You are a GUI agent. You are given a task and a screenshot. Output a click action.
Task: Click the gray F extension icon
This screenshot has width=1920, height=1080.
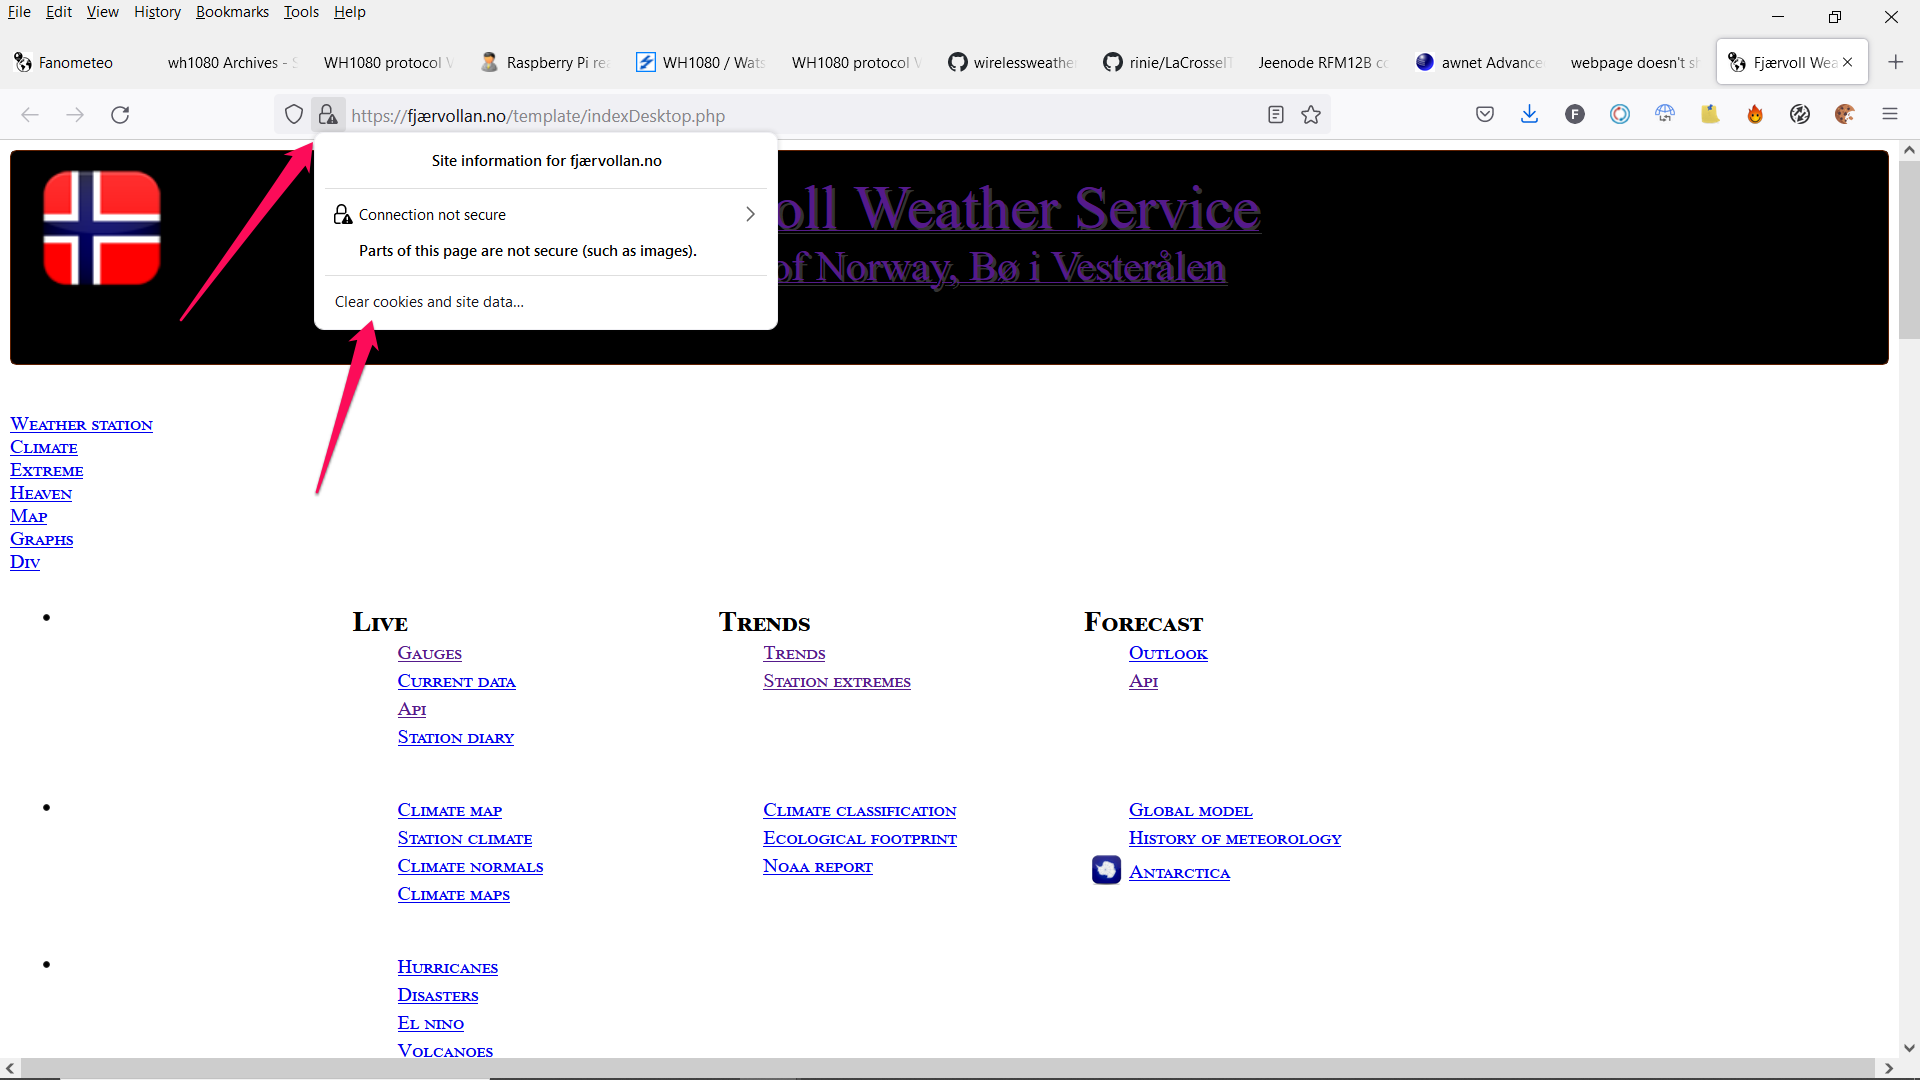click(x=1575, y=115)
